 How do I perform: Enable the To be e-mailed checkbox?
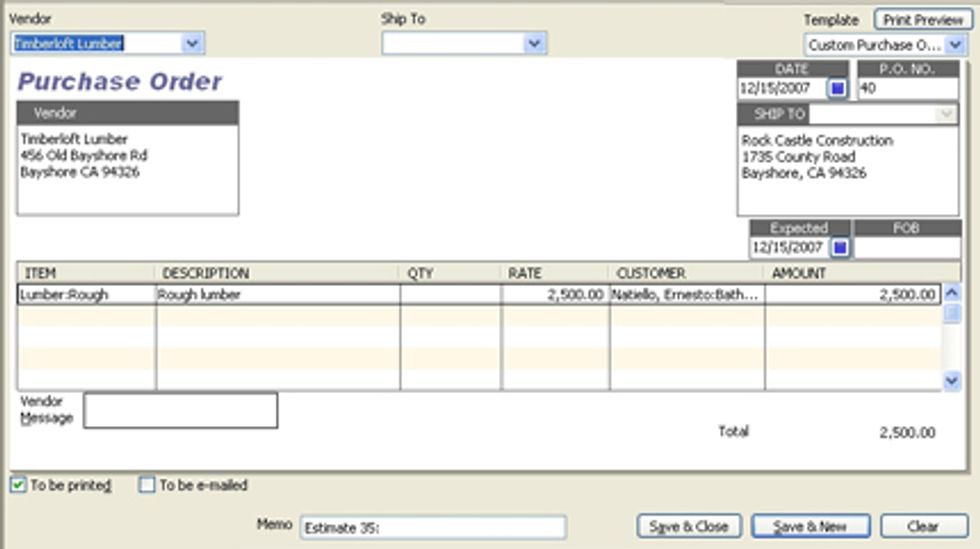[147, 485]
